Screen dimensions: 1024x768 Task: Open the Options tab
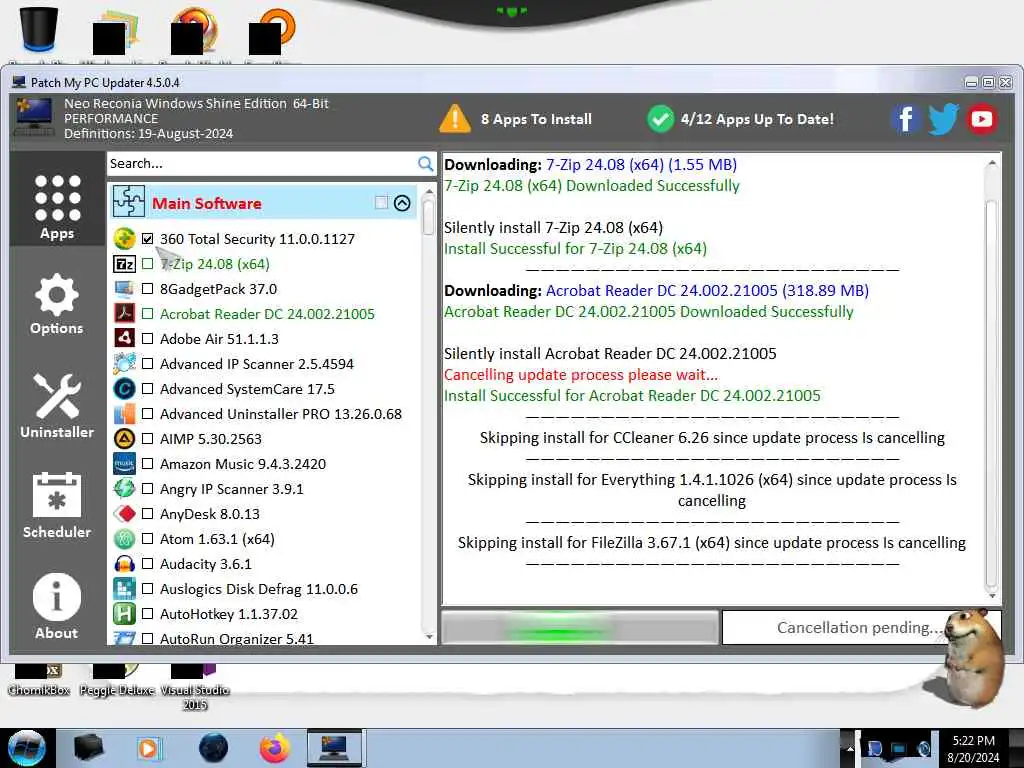[57, 304]
